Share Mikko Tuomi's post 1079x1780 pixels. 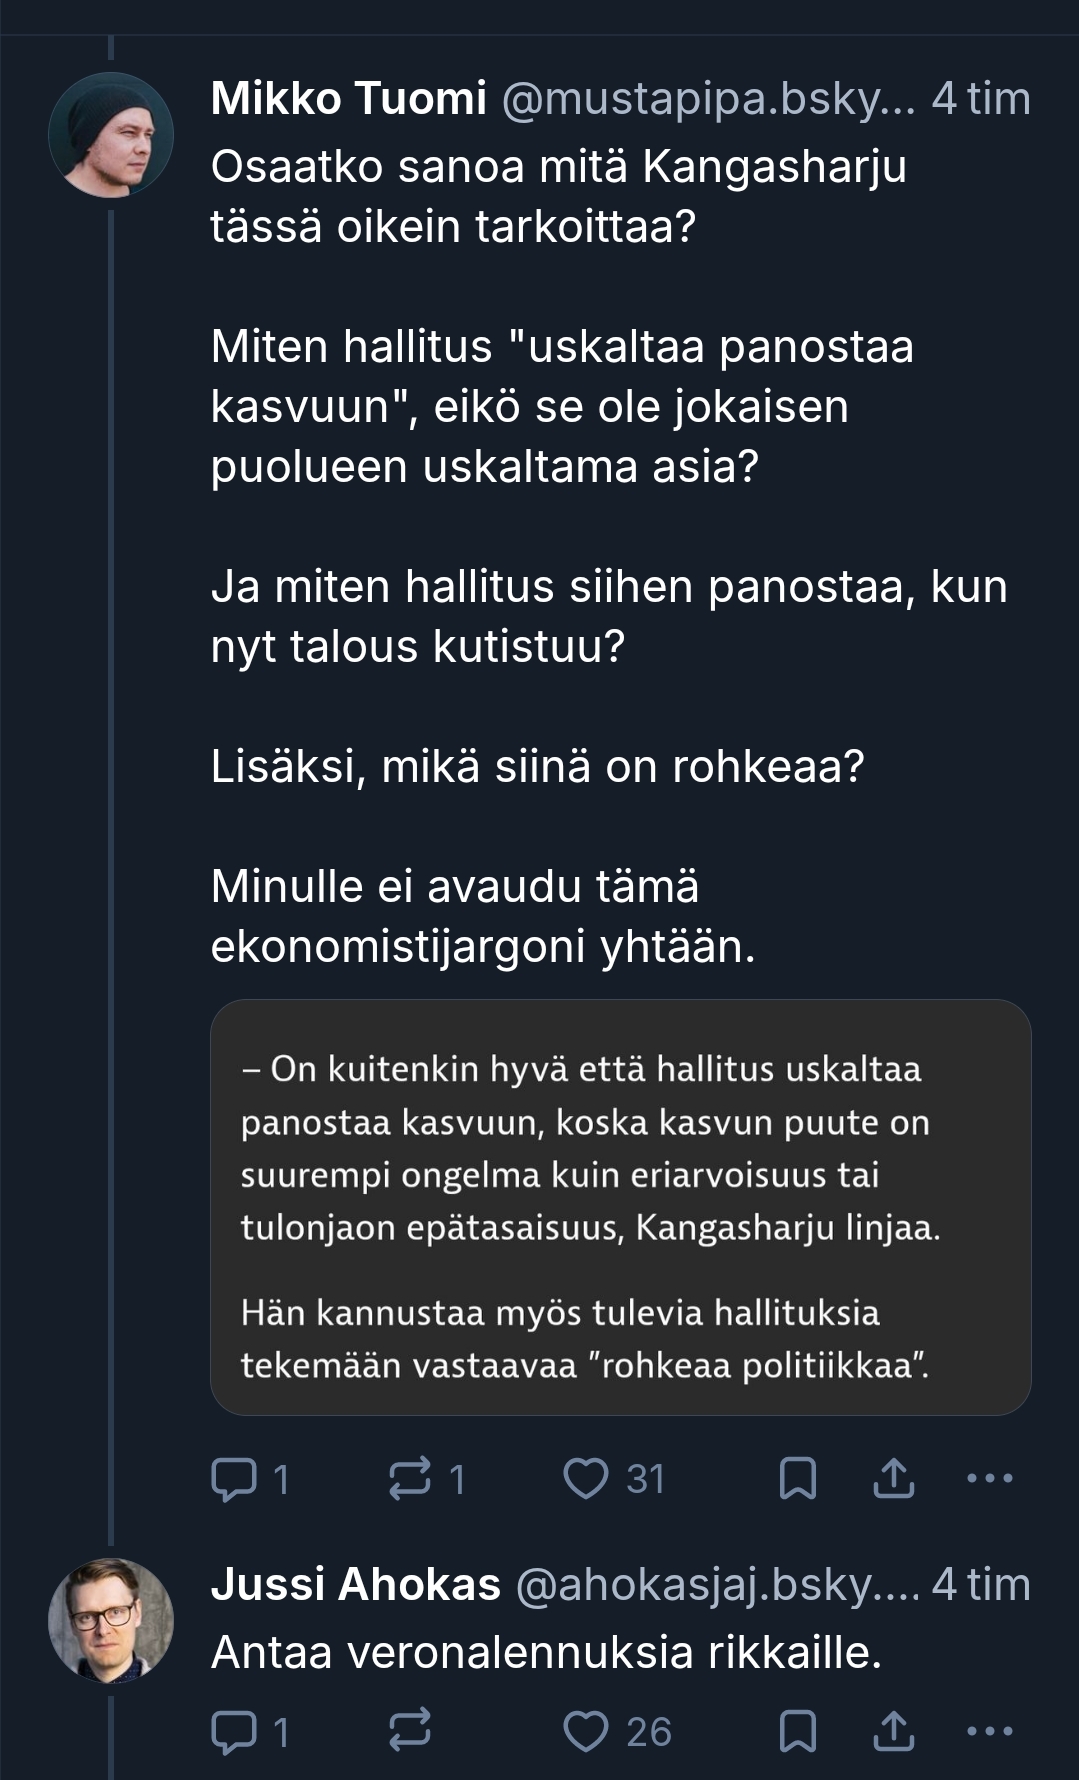coord(893,1479)
